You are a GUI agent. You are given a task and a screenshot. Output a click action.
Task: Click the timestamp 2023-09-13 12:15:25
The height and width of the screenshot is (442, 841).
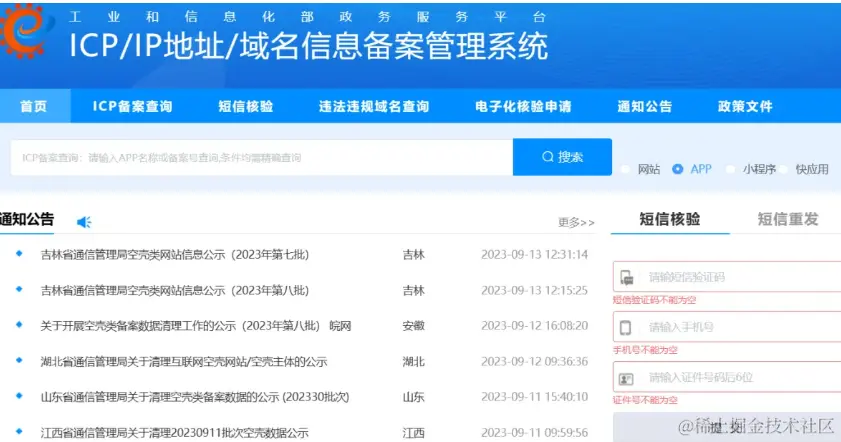(x=535, y=290)
